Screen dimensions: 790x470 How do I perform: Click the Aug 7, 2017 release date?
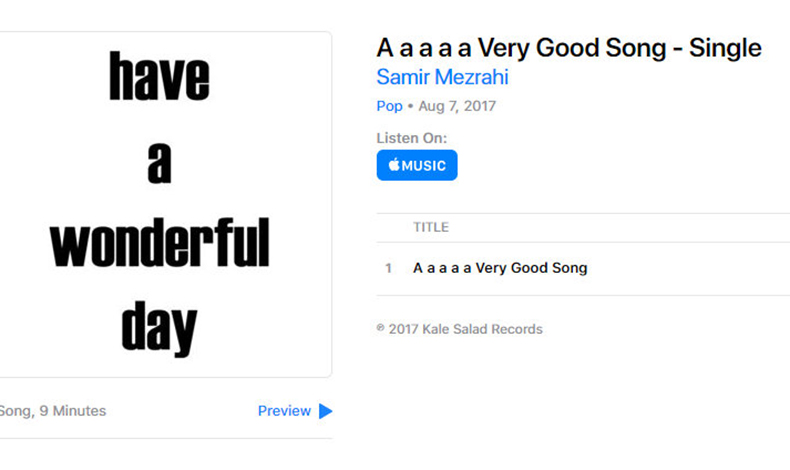coord(457,106)
